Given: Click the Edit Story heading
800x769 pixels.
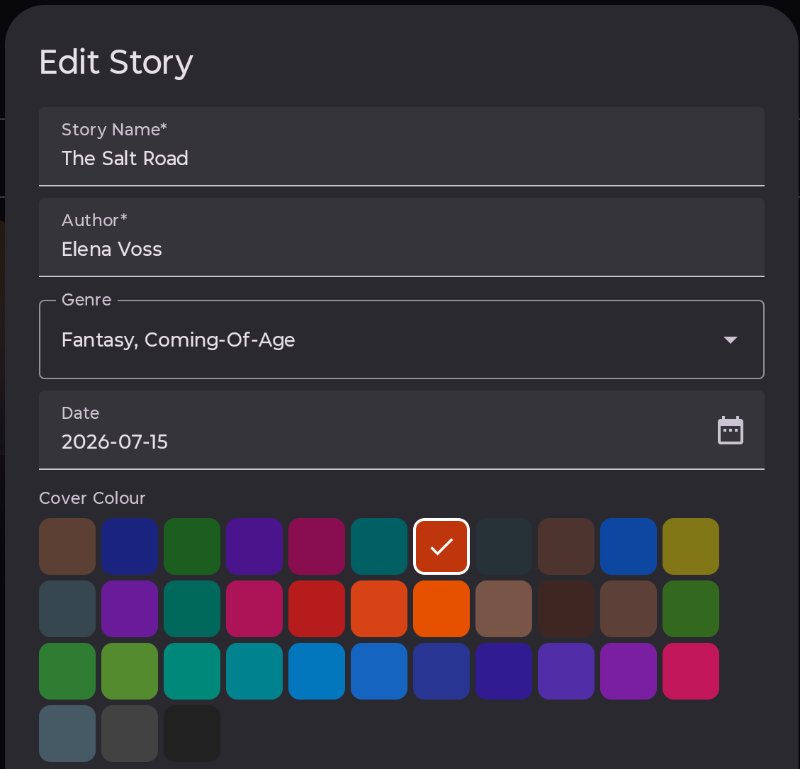Looking at the screenshot, I should click(x=116, y=63).
